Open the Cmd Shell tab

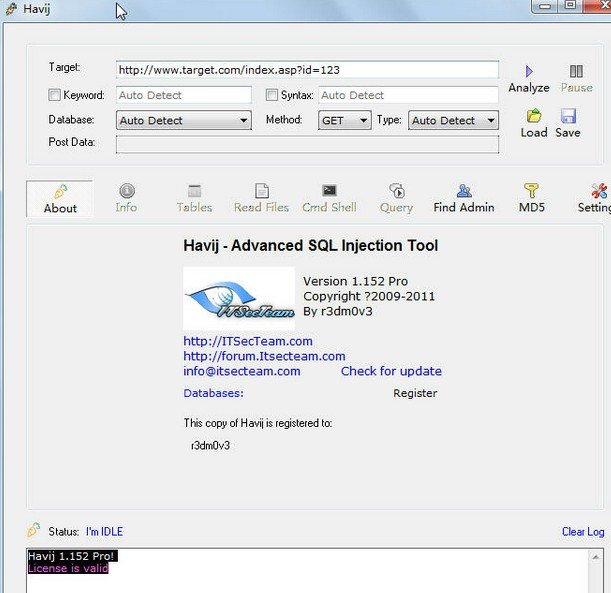pyautogui.click(x=329, y=199)
